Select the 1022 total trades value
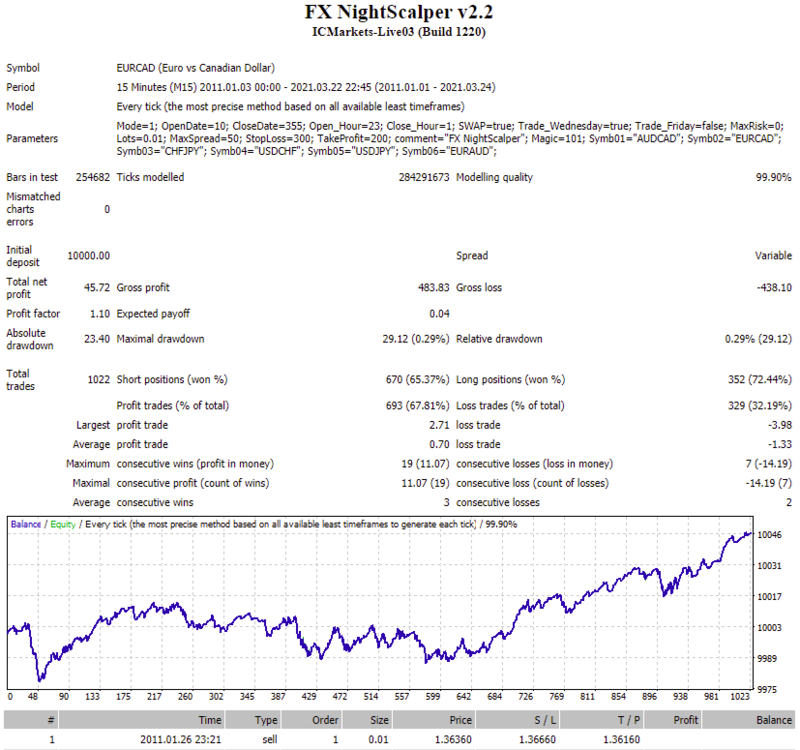The image size is (800, 750). tap(99, 380)
